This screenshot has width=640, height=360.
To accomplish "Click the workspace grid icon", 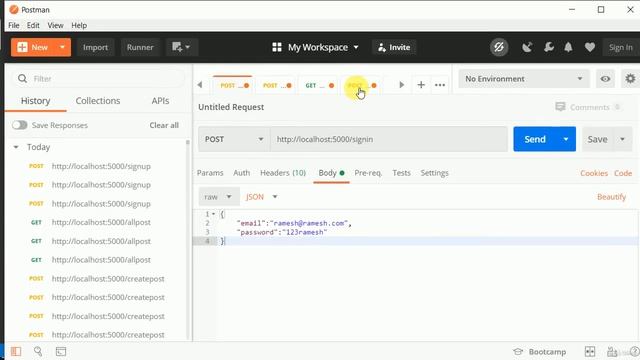I will 277,47.
